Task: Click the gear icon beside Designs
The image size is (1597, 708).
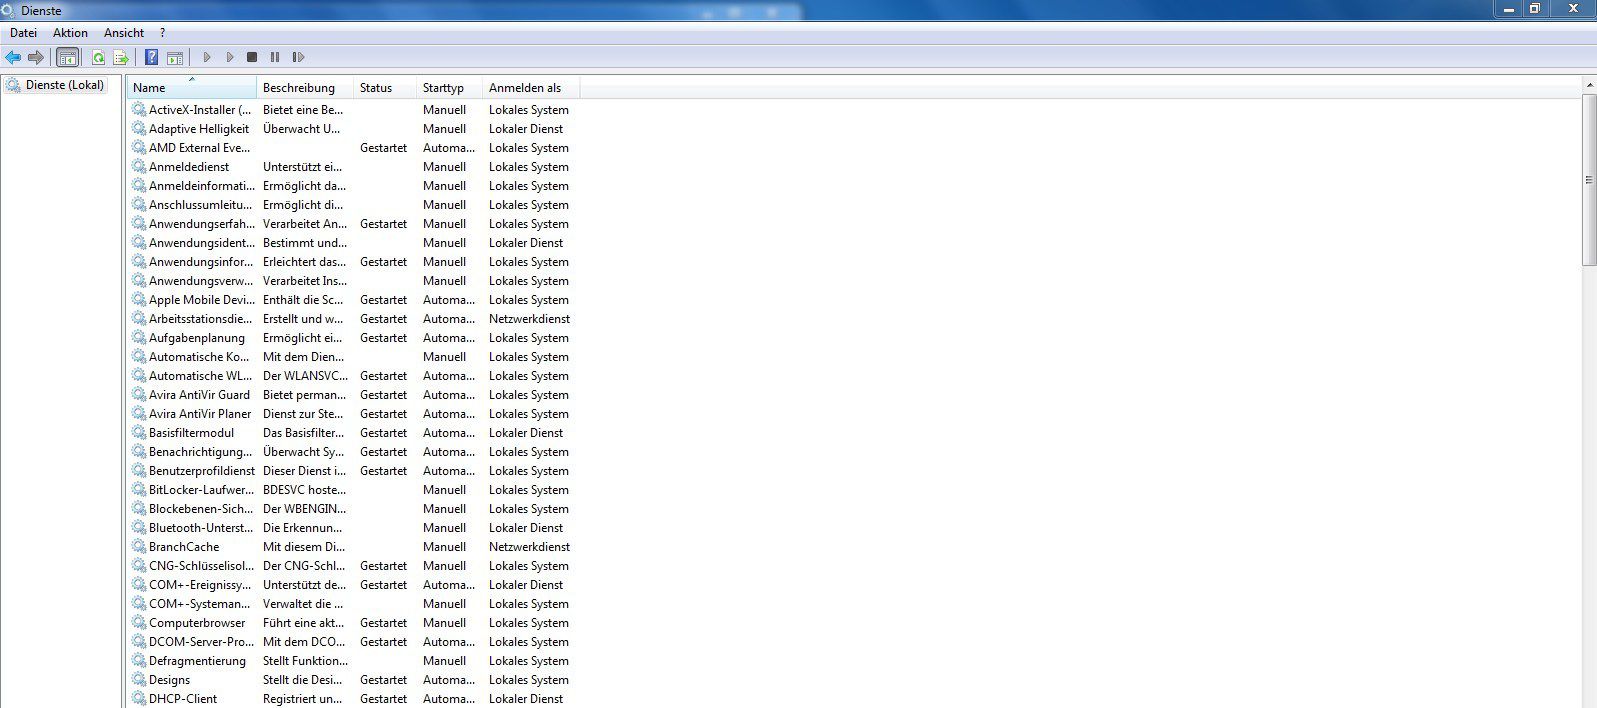Action: (139, 680)
